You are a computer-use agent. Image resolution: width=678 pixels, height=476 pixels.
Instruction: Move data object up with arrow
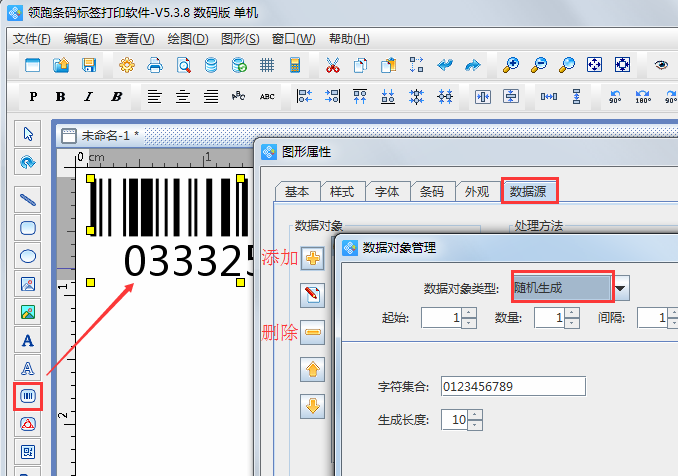pyautogui.click(x=313, y=369)
